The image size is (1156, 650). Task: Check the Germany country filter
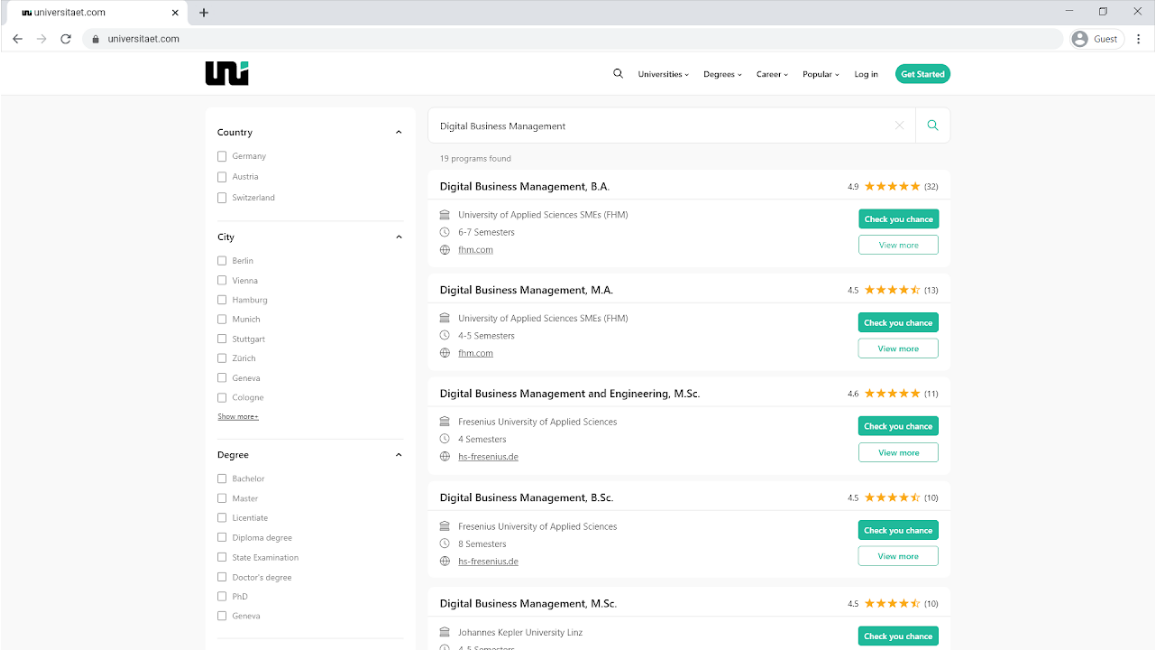click(222, 156)
